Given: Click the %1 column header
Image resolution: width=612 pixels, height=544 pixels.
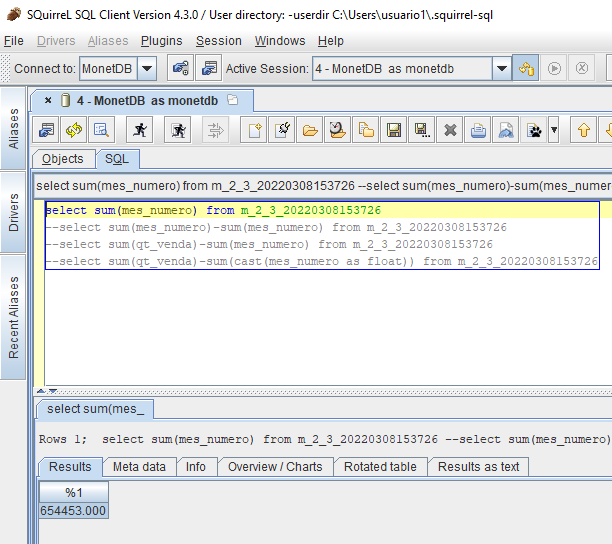Looking at the screenshot, I should 74,492.
